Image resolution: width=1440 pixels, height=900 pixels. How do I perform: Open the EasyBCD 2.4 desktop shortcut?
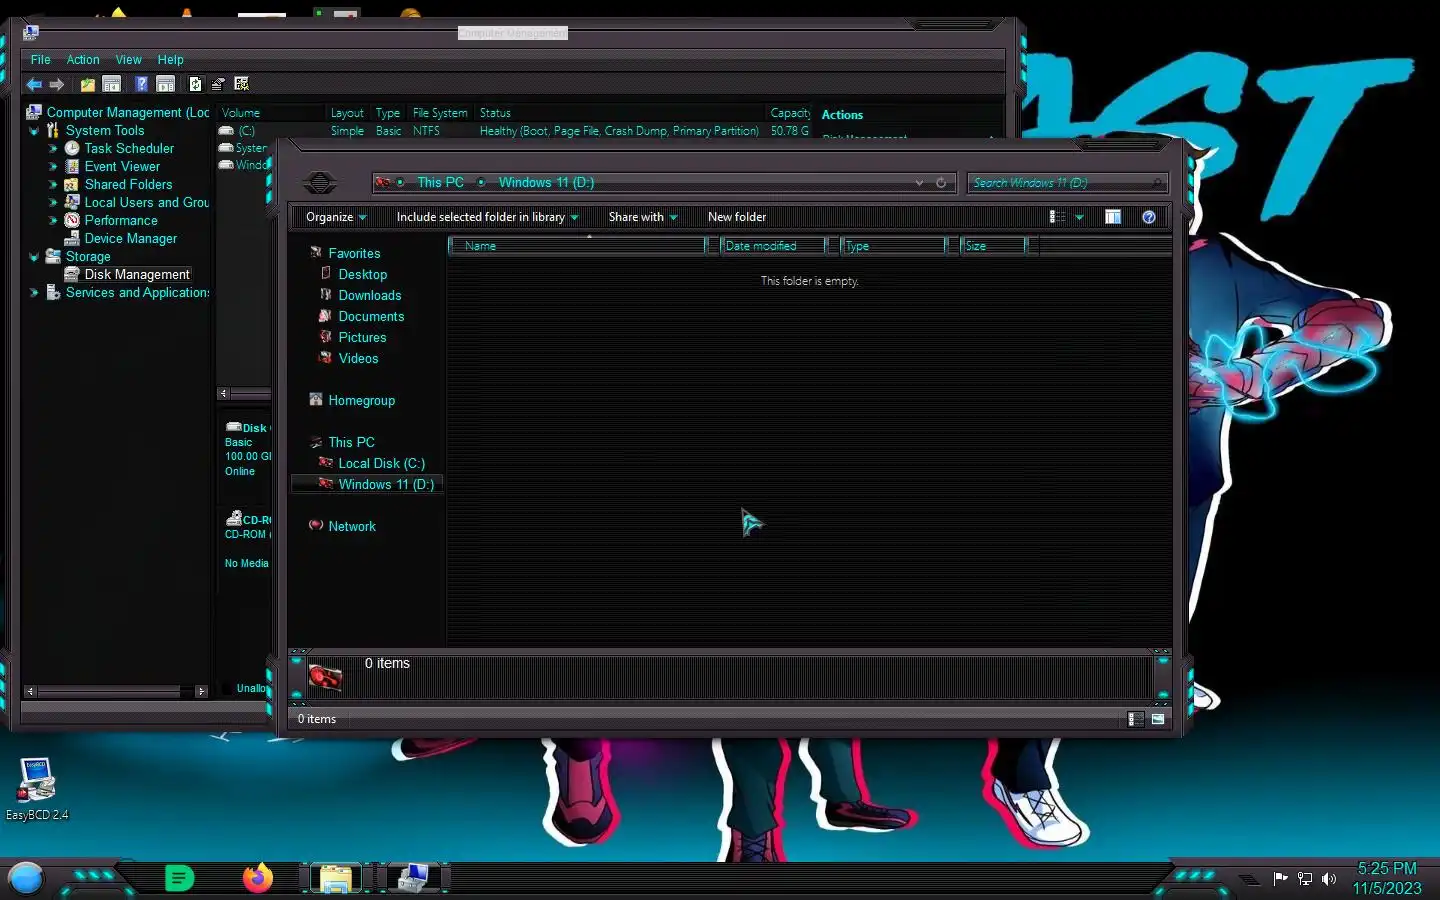tap(37, 789)
